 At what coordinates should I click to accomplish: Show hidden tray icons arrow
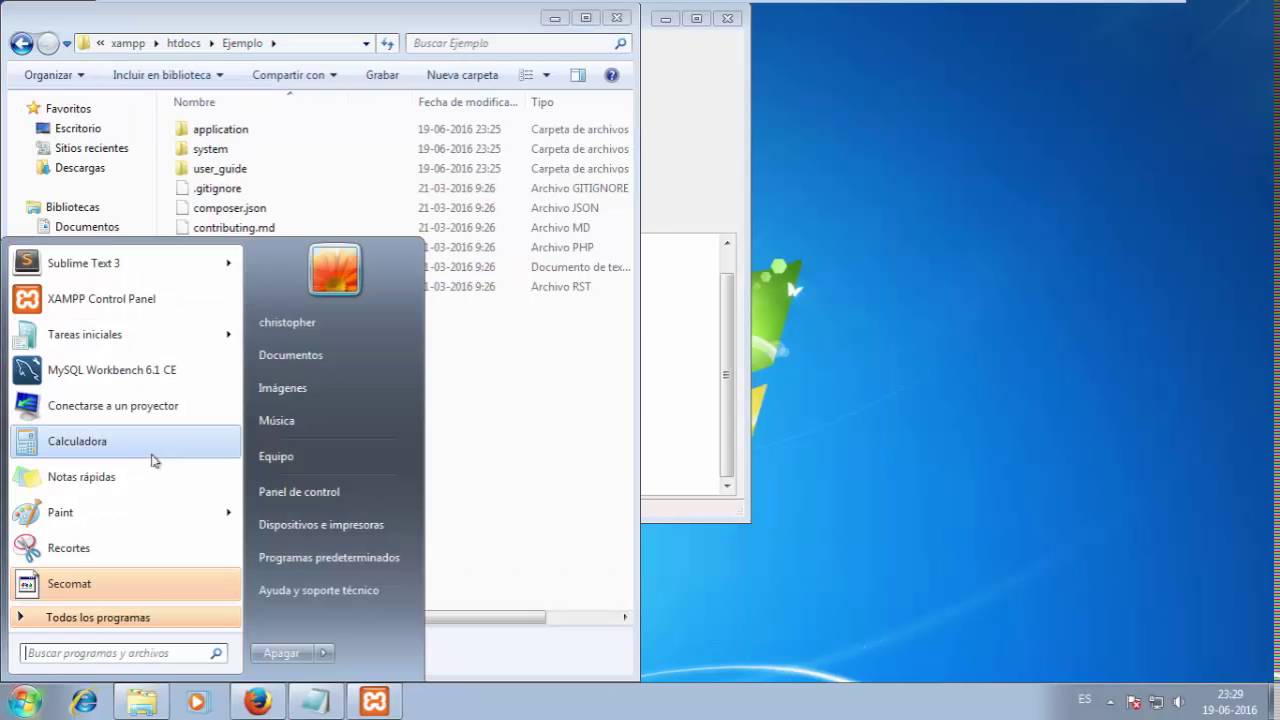tap(1110, 702)
